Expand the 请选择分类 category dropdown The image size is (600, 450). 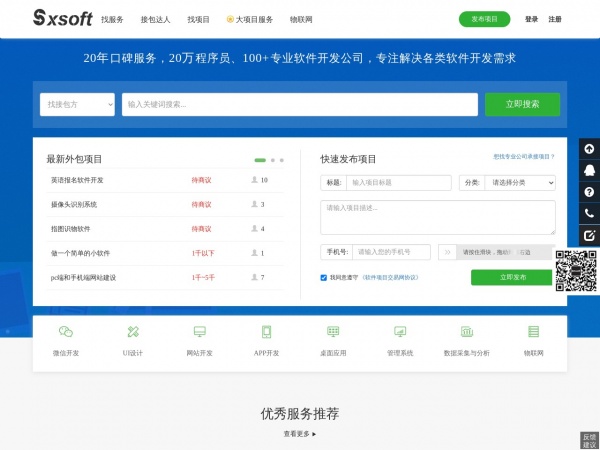pyautogui.click(x=507, y=183)
